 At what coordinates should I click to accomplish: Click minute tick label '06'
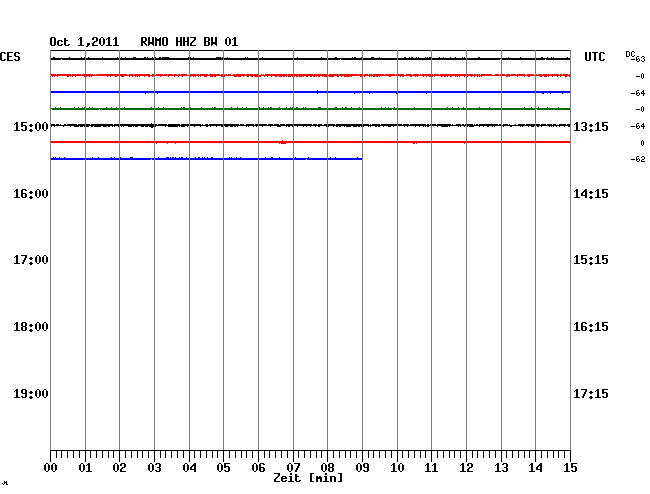pos(258,468)
